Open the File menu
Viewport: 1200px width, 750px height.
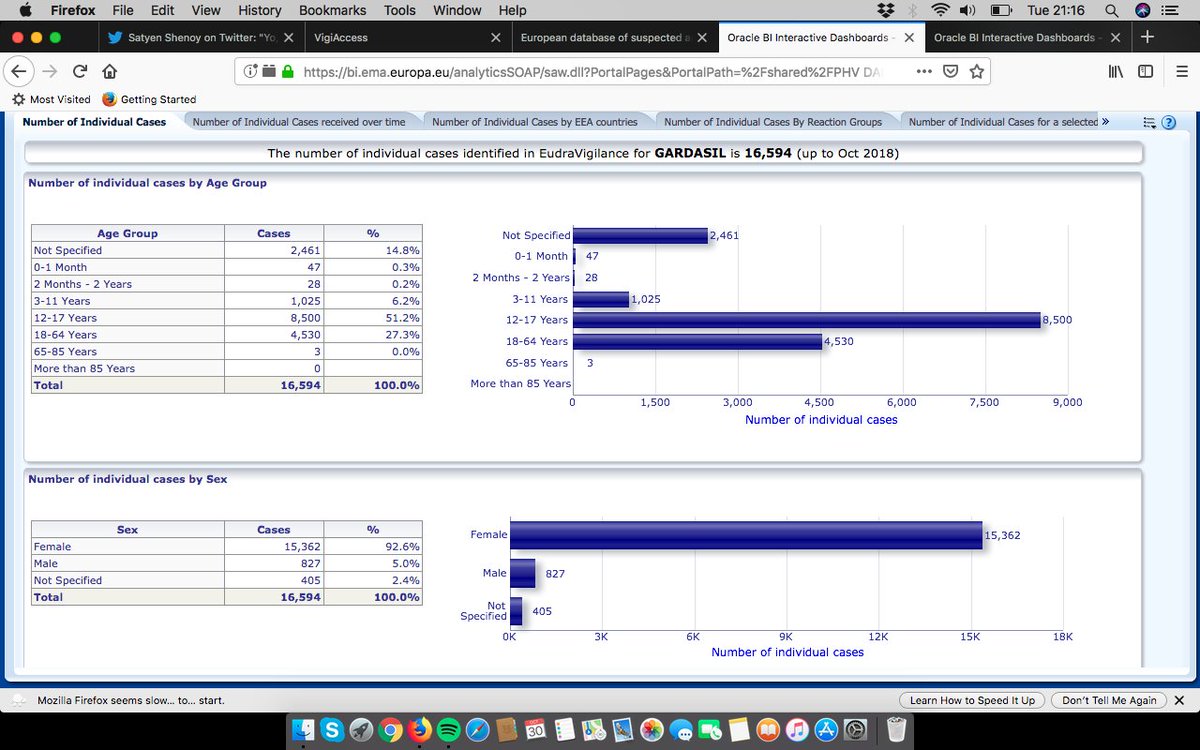tap(123, 10)
